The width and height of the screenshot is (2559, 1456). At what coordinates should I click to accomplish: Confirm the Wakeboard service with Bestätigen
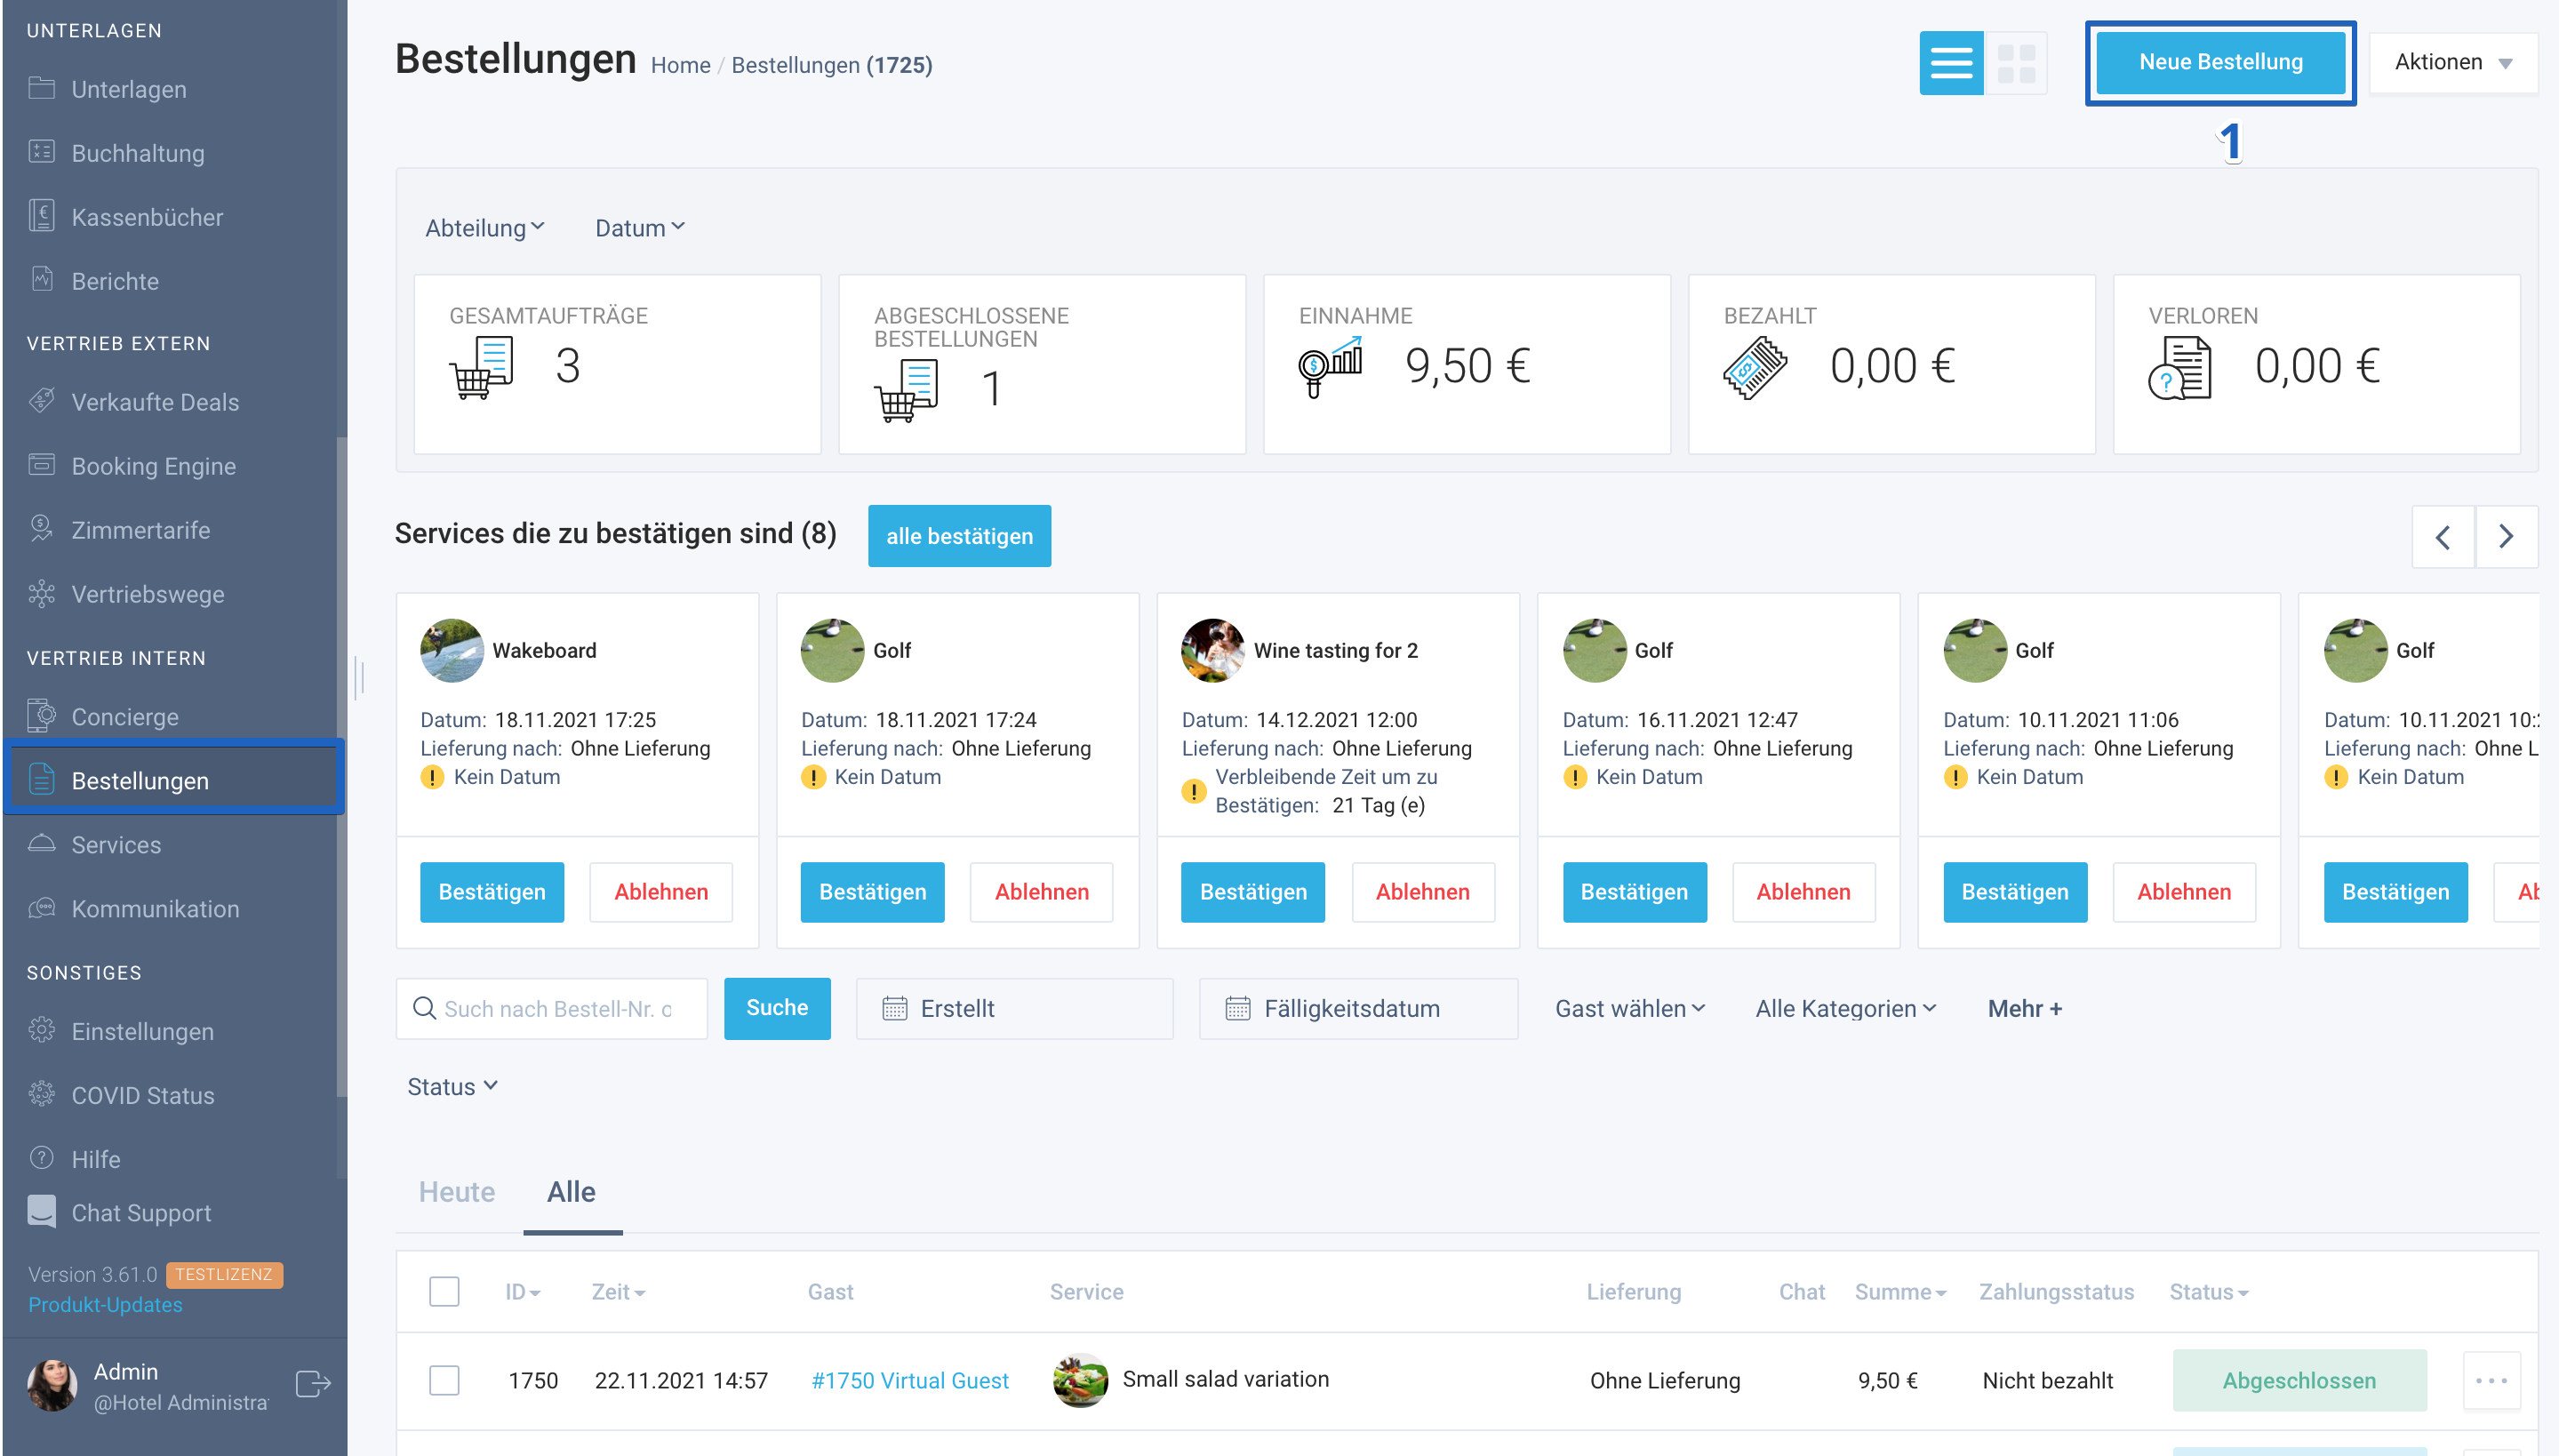pos(492,892)
